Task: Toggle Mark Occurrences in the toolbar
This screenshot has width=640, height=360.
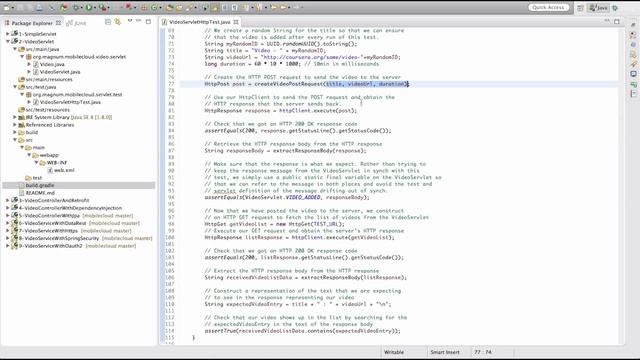Action: 215,7
